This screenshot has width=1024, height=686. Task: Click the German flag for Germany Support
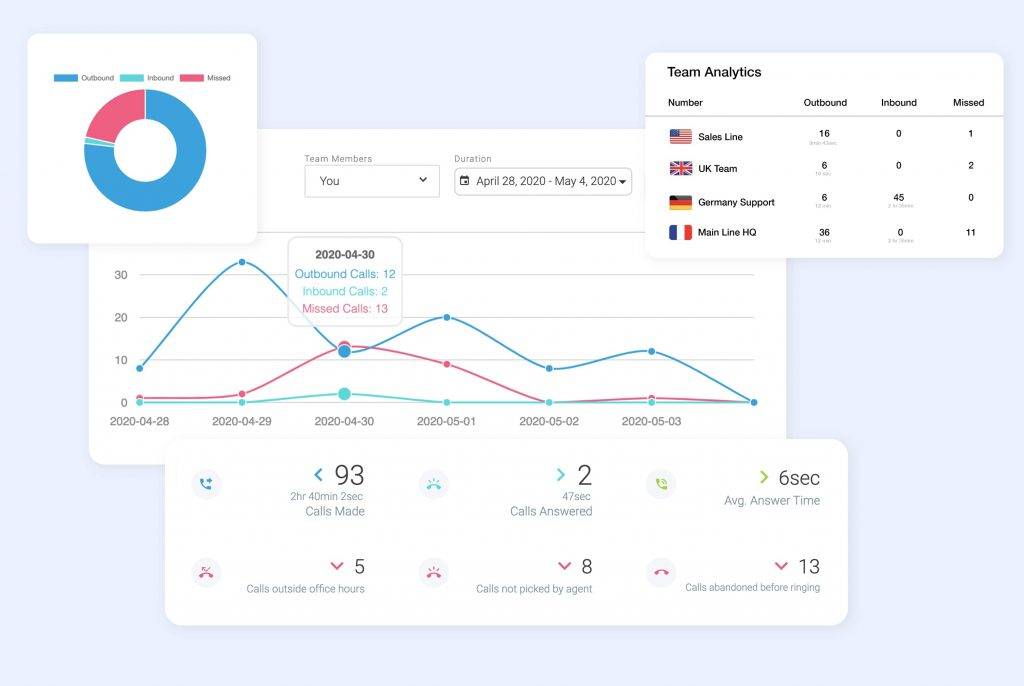680,202
